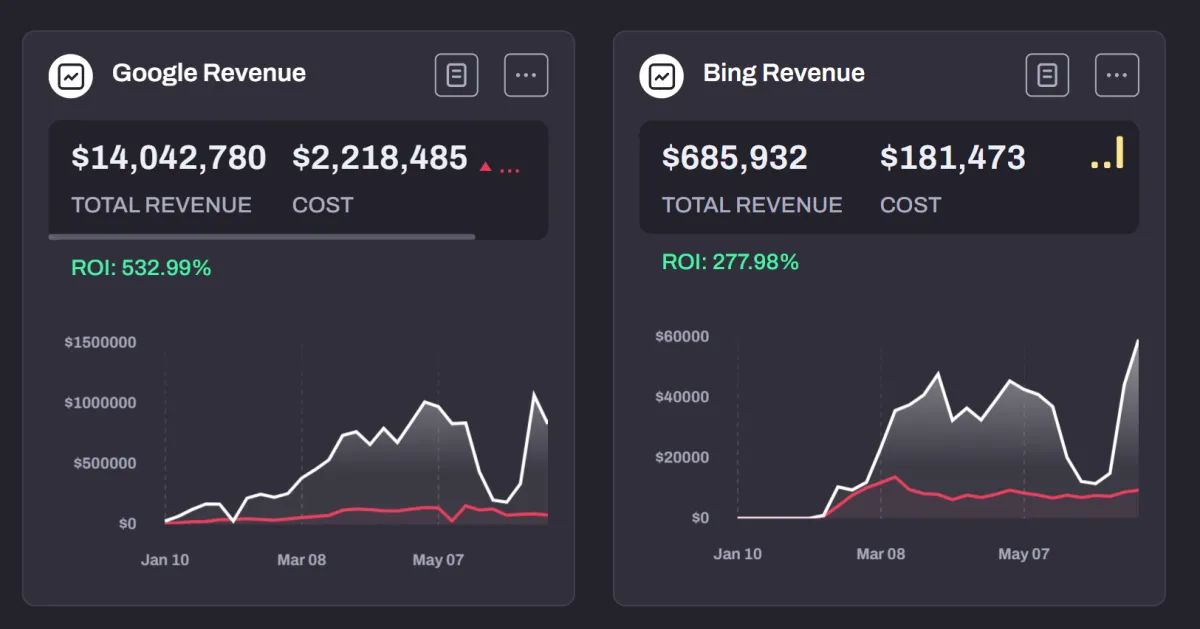
Task: Click the $1500000 axis label
Action: pos(100,342)
